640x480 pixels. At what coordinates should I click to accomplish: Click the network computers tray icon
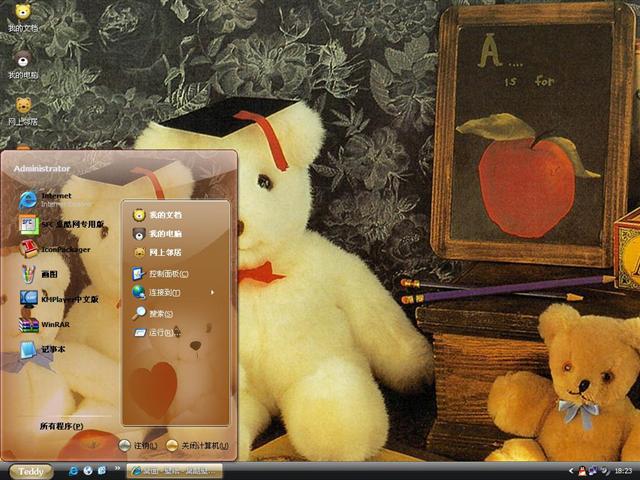coord(593,471)
